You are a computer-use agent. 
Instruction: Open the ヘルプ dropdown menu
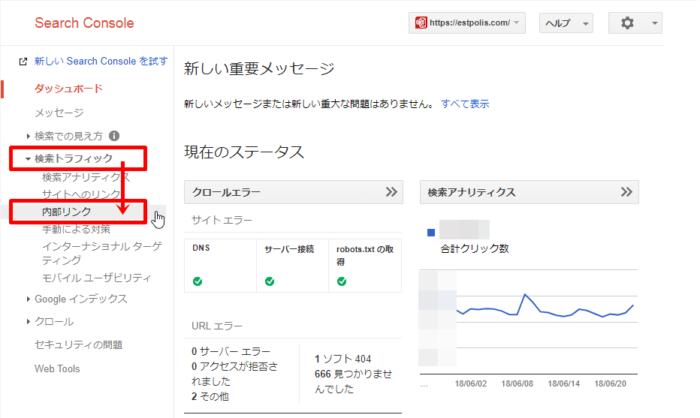566,23
